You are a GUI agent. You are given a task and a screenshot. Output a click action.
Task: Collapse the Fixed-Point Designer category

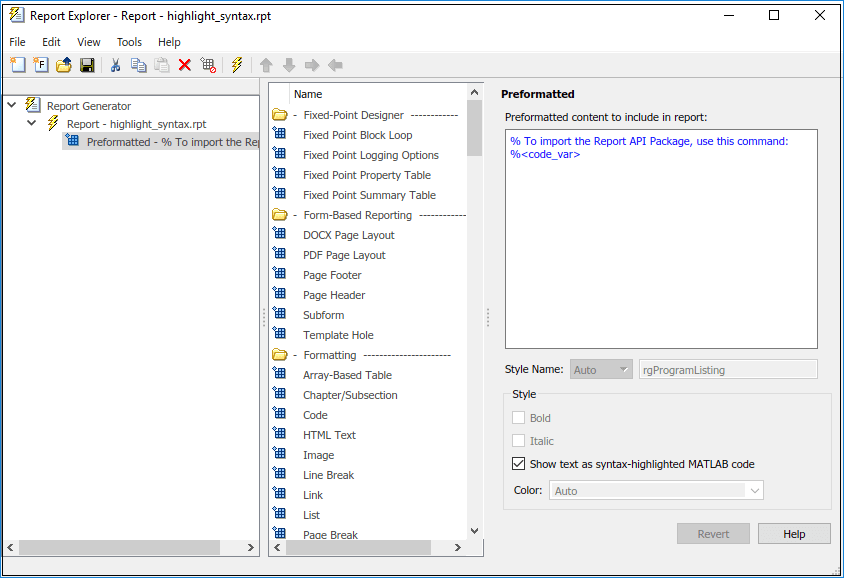coord(295,115)
